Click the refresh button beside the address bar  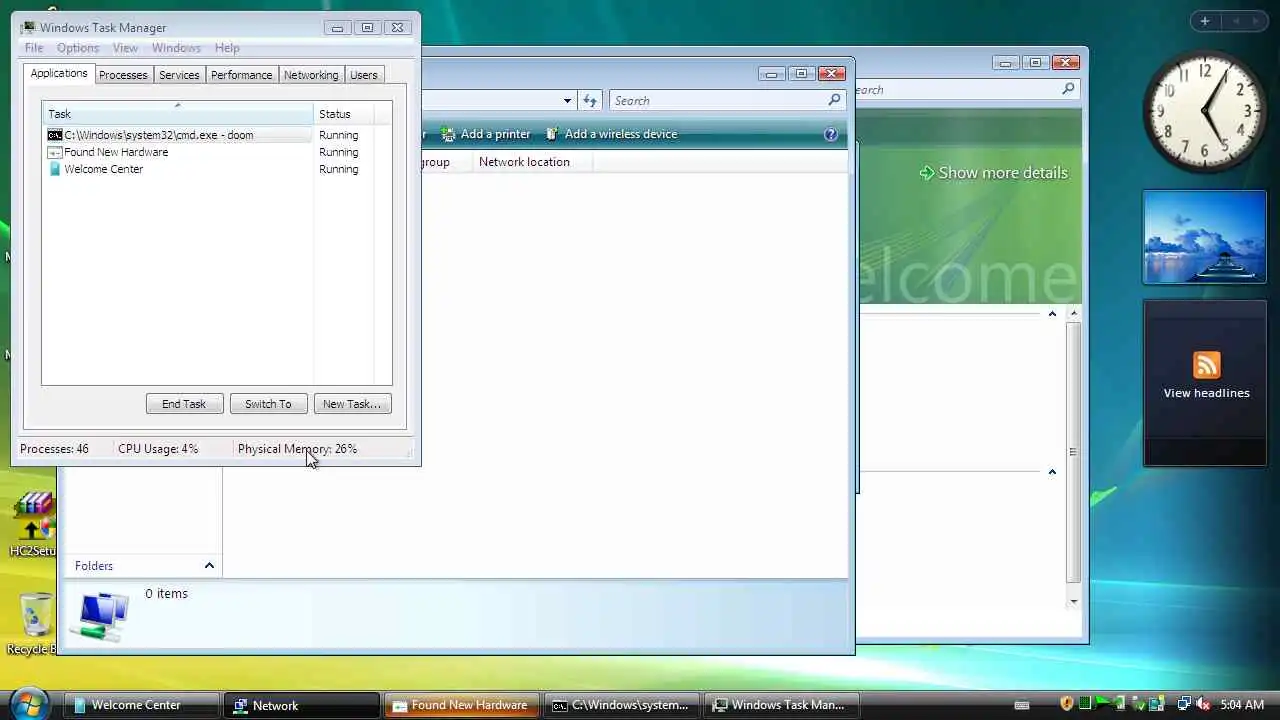[590, 100]
